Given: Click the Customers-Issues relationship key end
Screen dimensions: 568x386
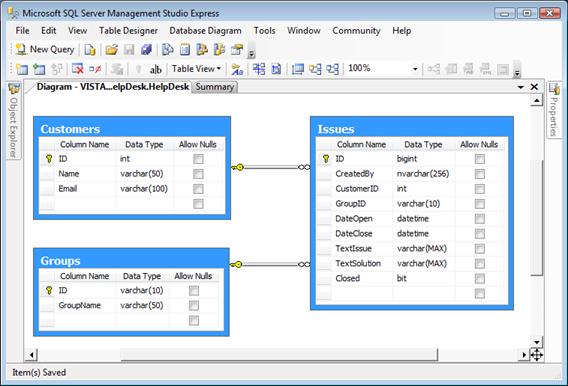Looking at the screenshot, I should pyautogui.click(x=238, y=167).
